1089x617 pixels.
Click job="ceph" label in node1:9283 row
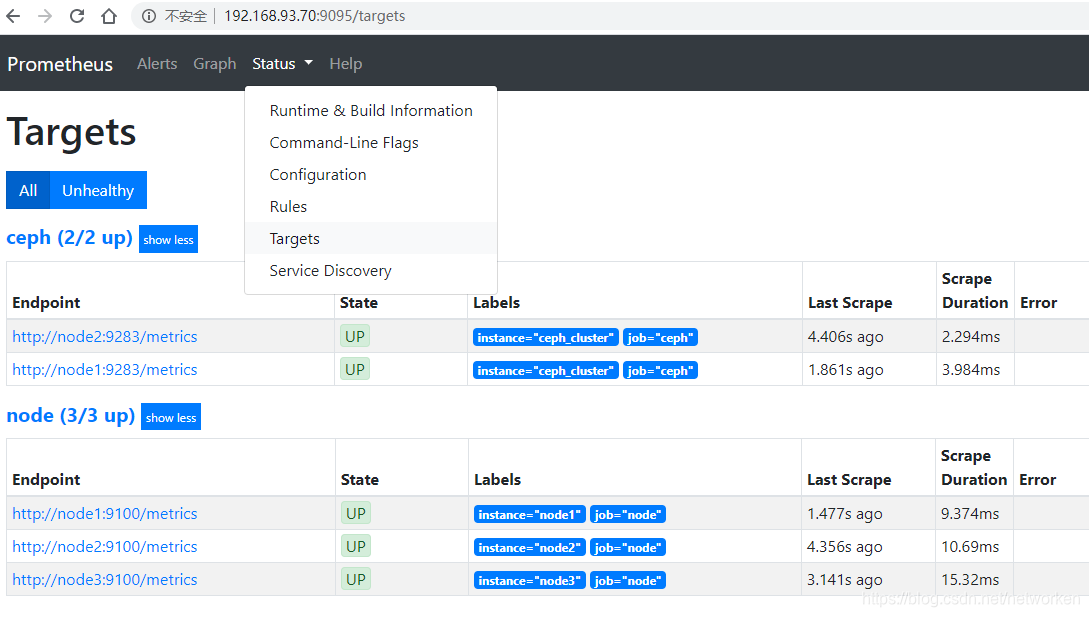pos(660,371)
